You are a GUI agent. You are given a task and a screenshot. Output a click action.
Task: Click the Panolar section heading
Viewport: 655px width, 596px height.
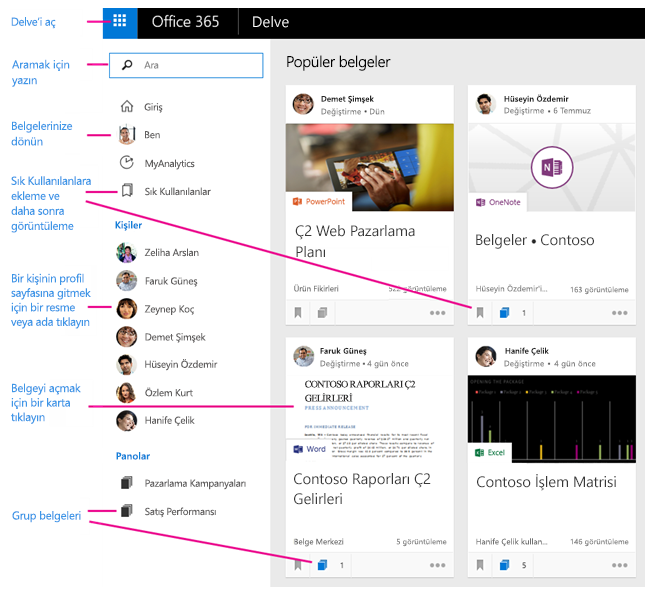click(133, 456)
